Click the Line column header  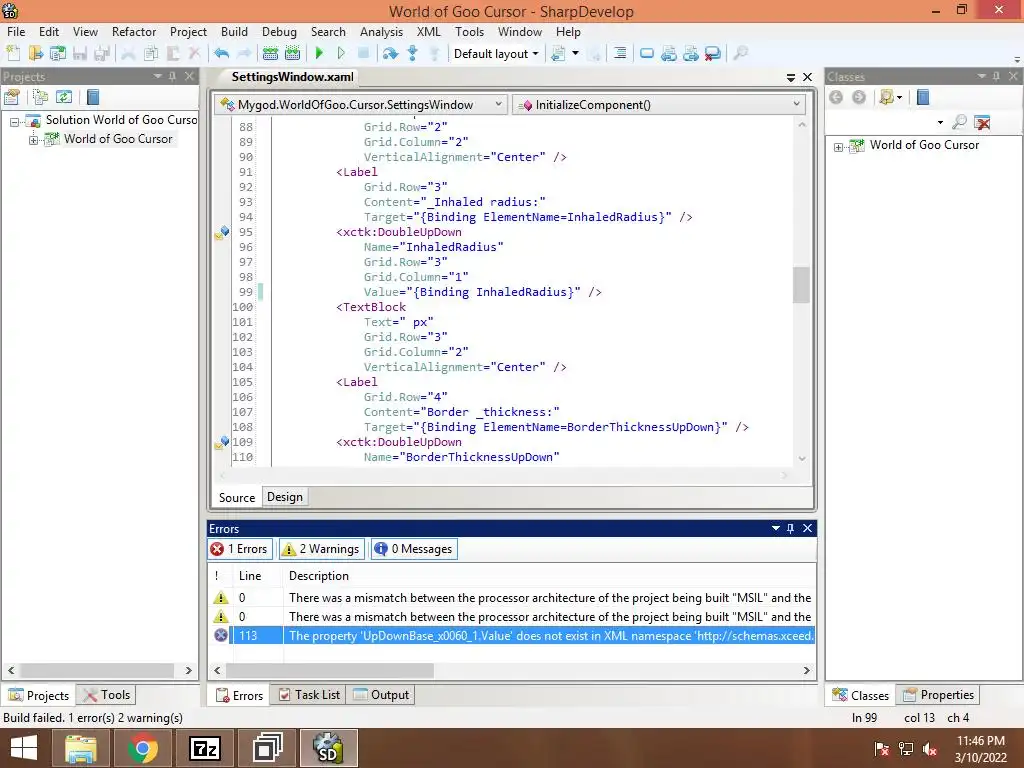250,576
